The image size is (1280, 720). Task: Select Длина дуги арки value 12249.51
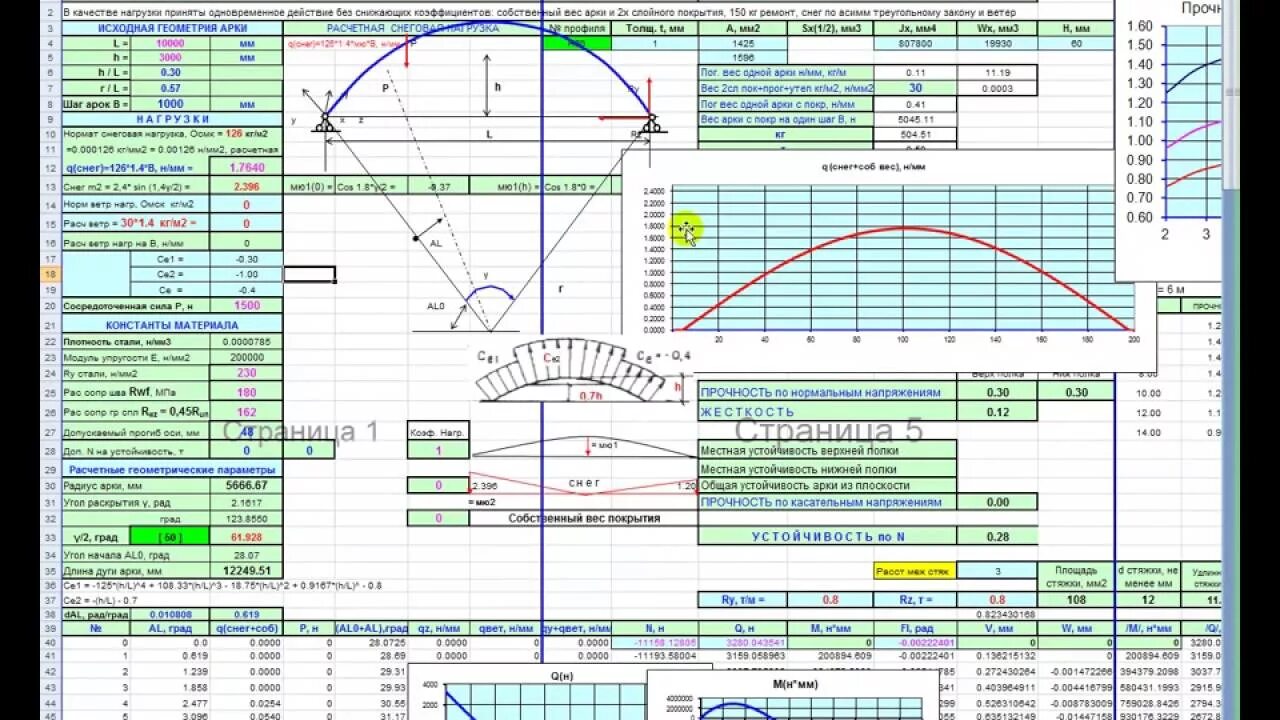247,570
